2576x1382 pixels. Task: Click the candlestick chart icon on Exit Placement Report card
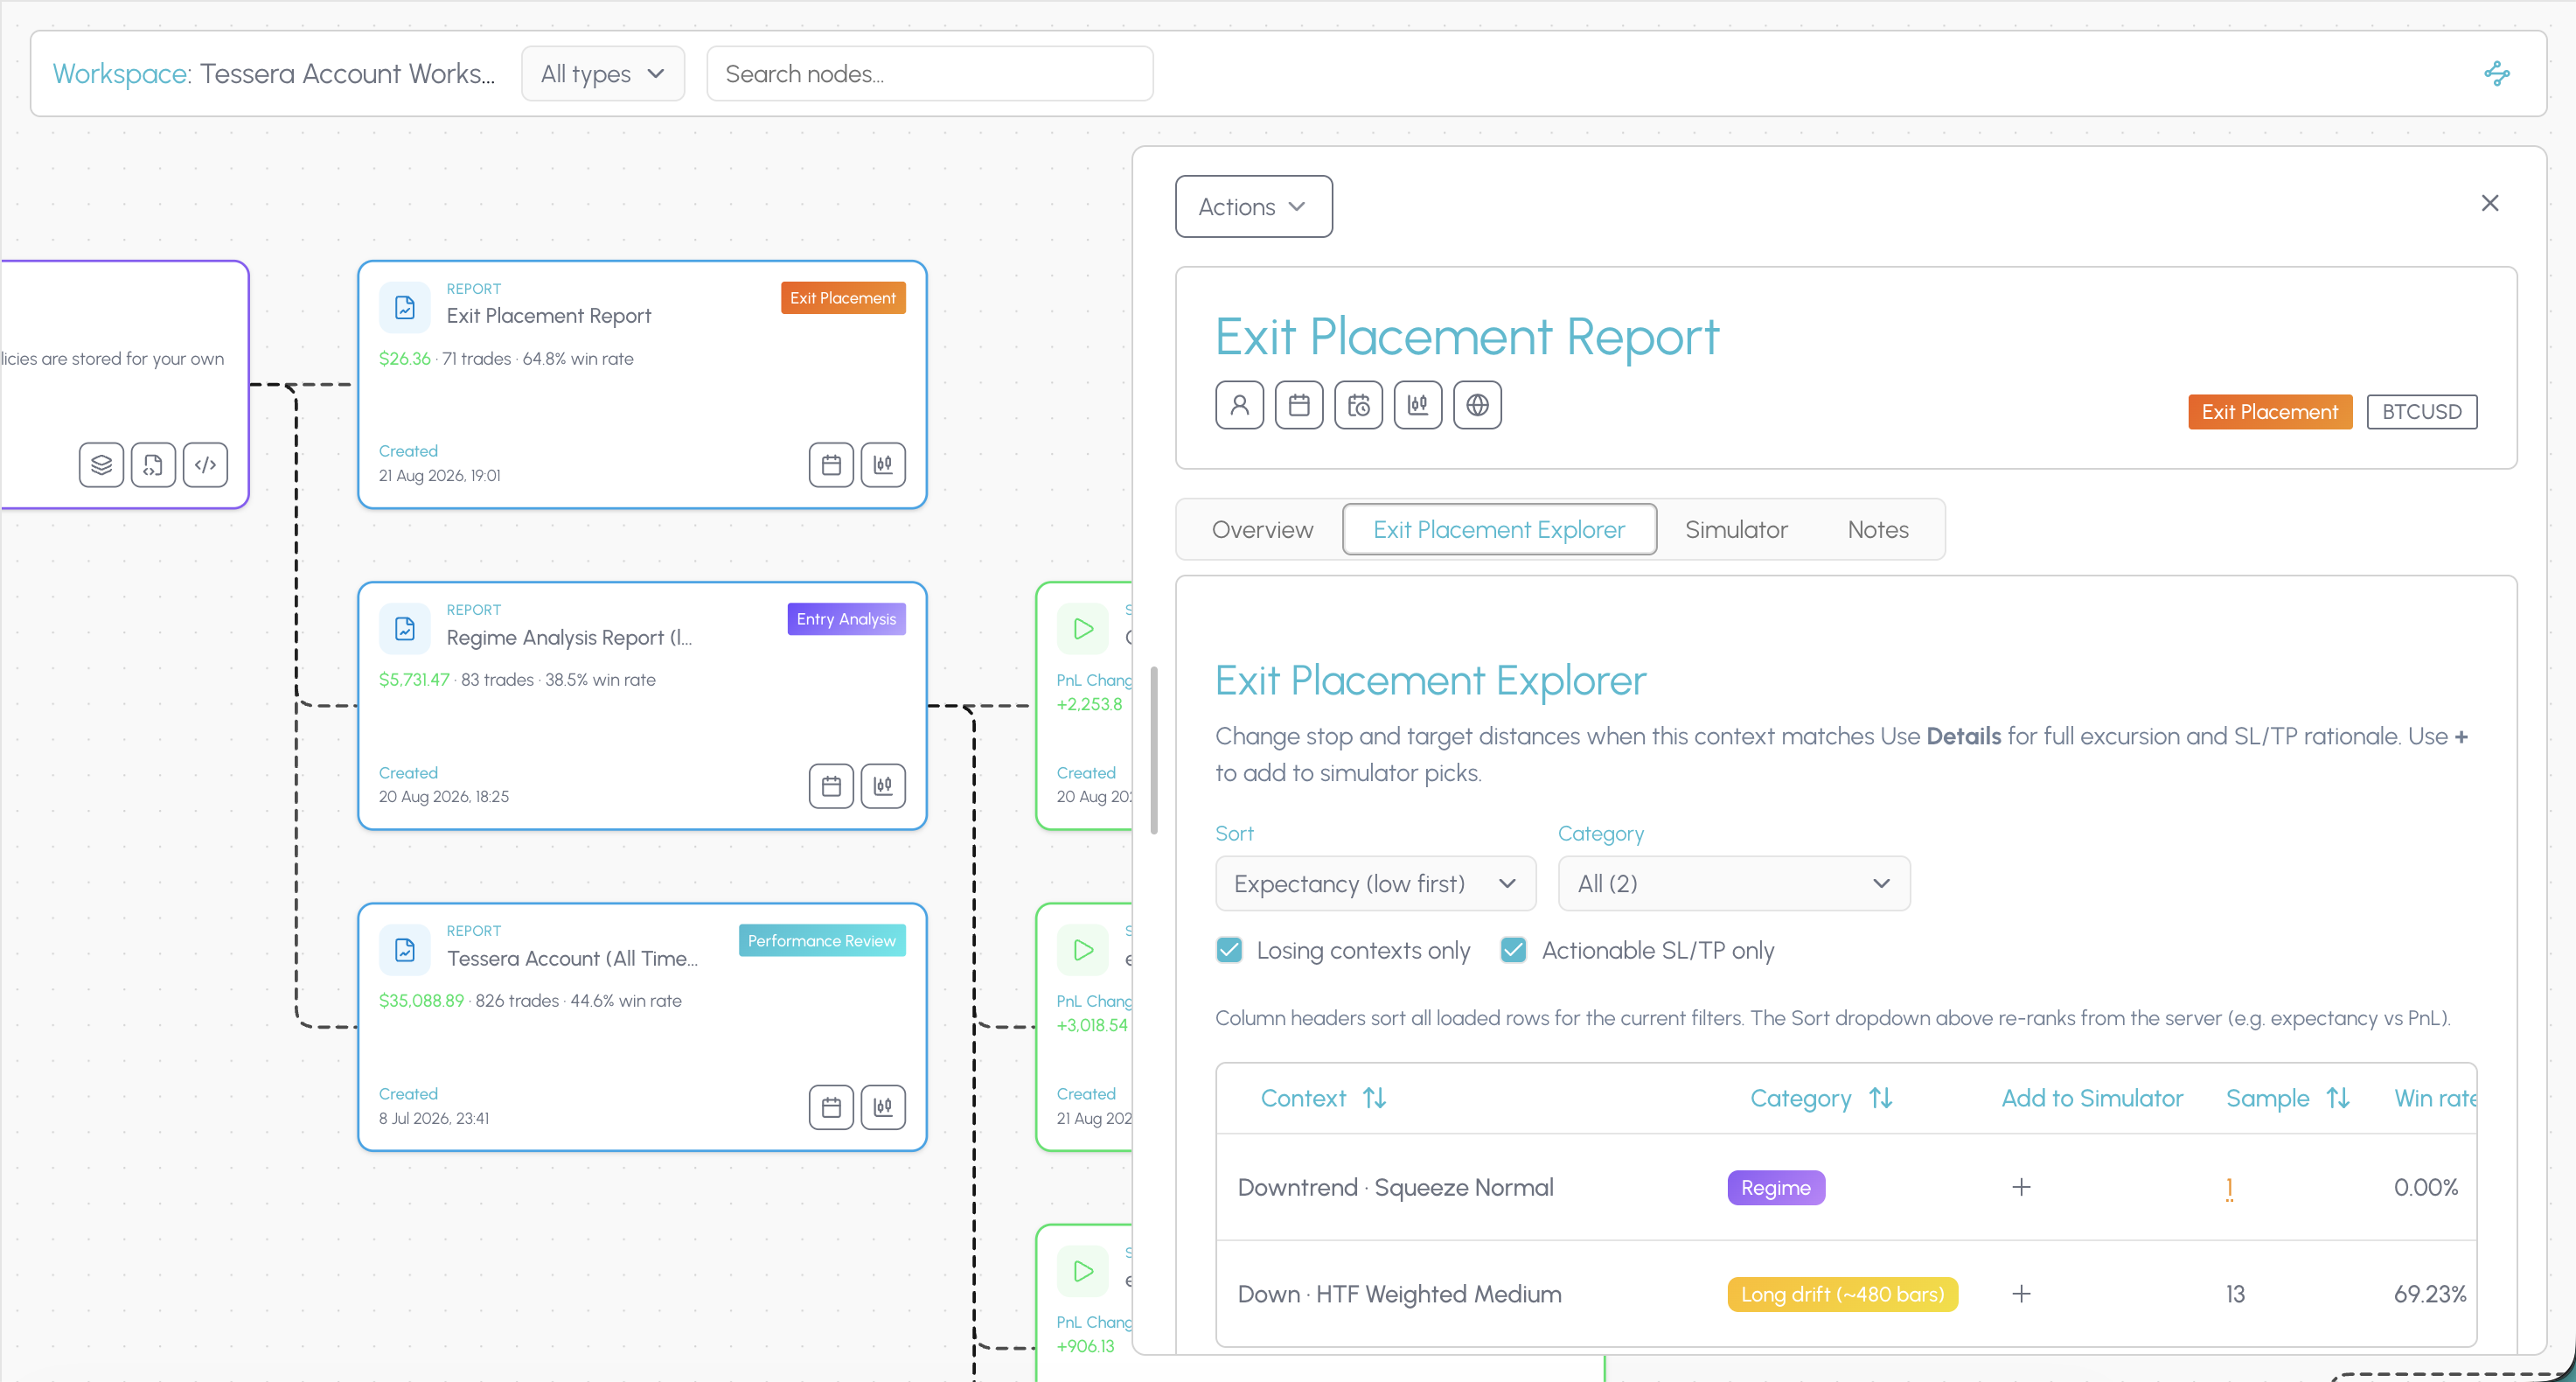click(x=883, y=465)
